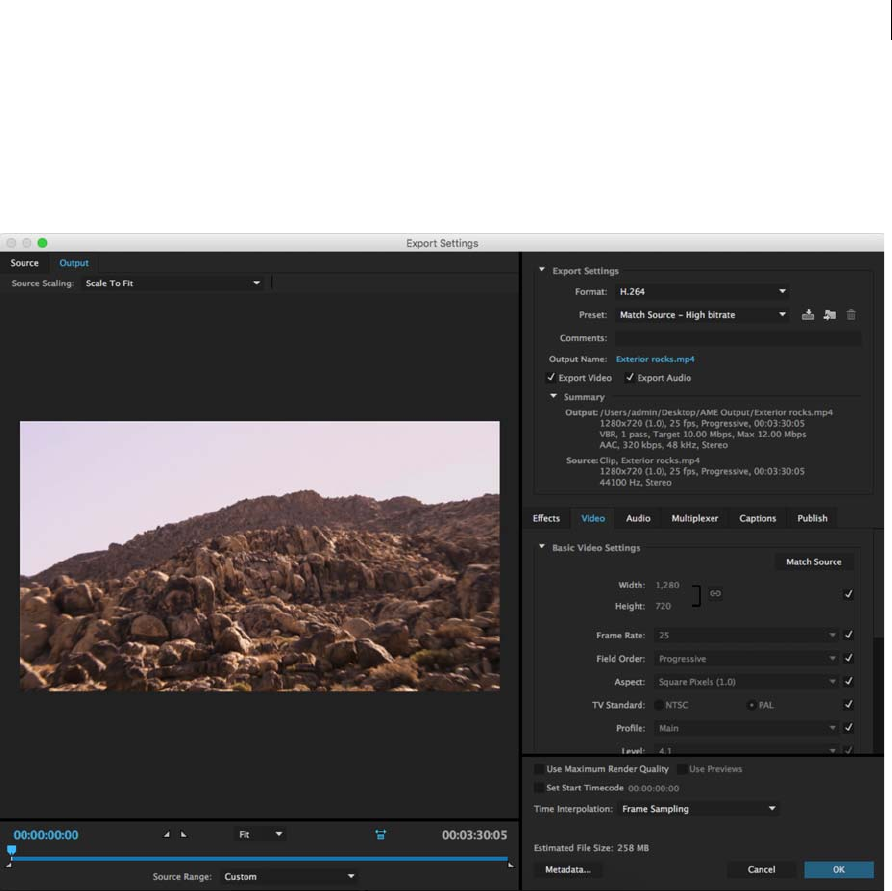This screenshot has width=892, height=891.
Task: Click the blue playhead on the timeline
Action: pyautogui.click(x=11, y=850)
